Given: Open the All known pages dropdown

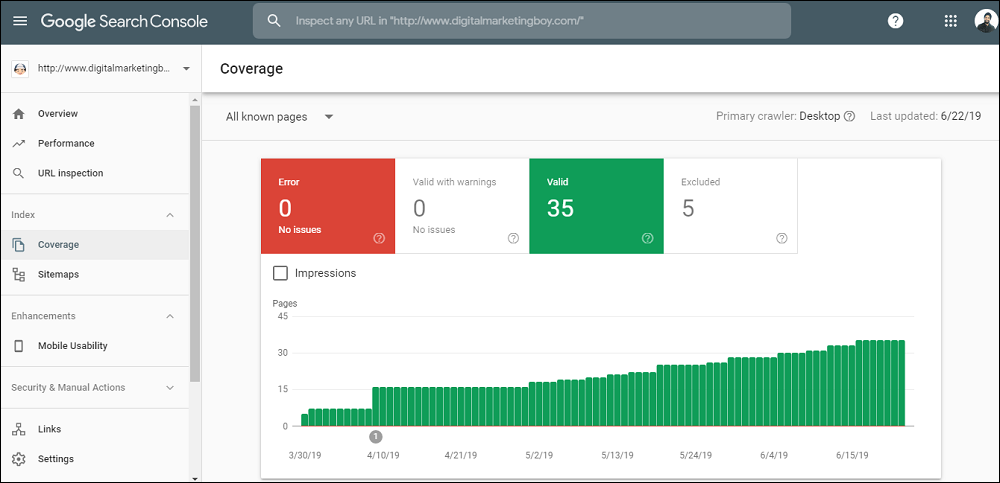Looking at the screenshot, I should pyautogui.click(x=279, y=117).
